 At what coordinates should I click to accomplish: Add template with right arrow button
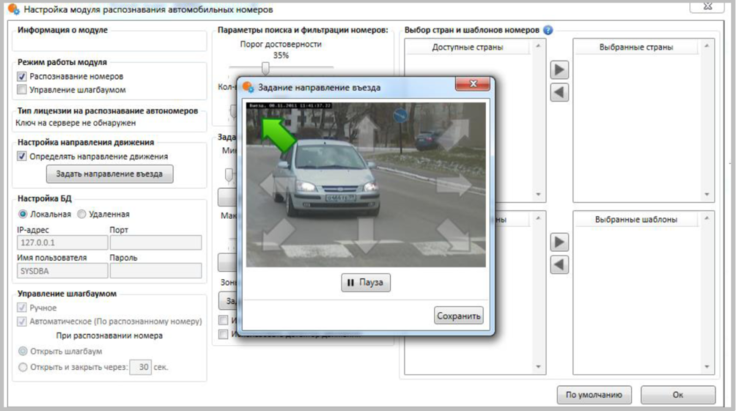pyautogui.click(x=559, y=242)
